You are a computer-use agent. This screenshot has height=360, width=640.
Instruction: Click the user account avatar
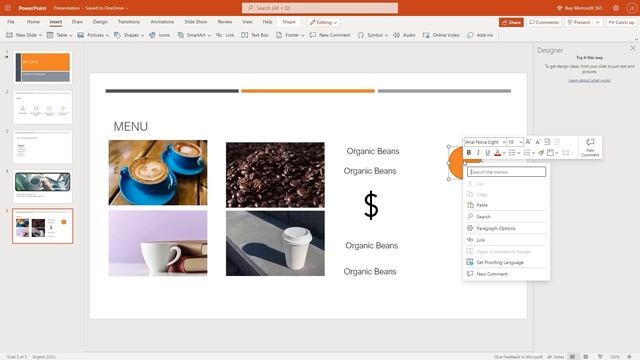point(631,8)
